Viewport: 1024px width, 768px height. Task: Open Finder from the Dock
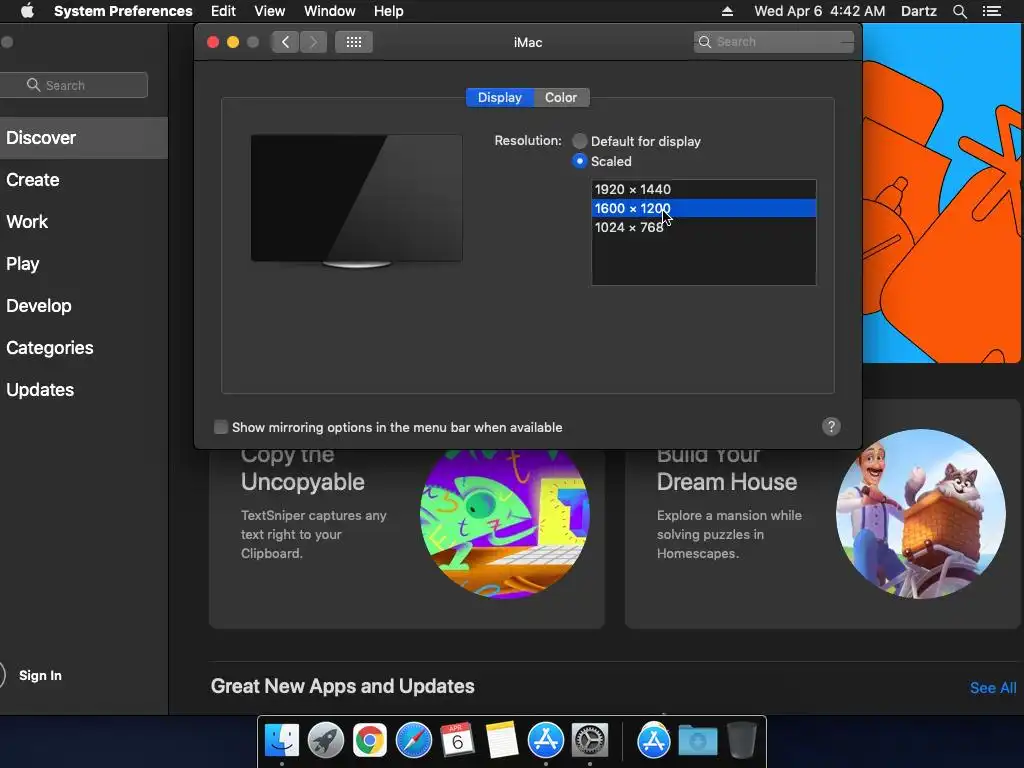click(281, 741)
